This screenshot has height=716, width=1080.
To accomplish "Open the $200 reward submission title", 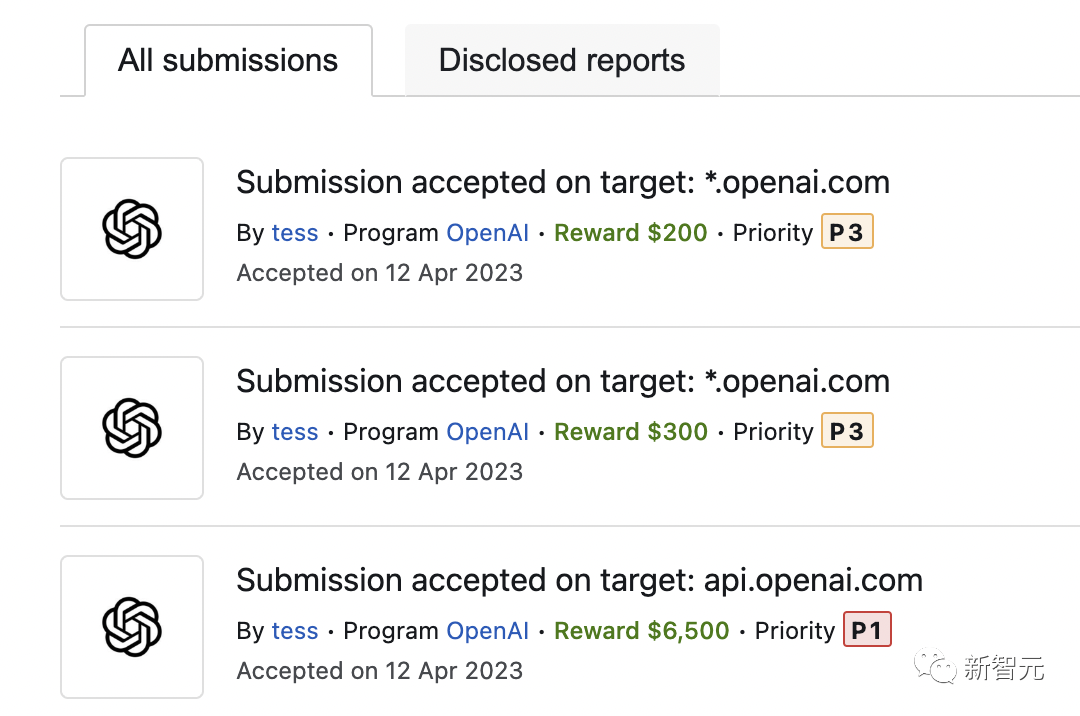I will click(x=562, y=183).
